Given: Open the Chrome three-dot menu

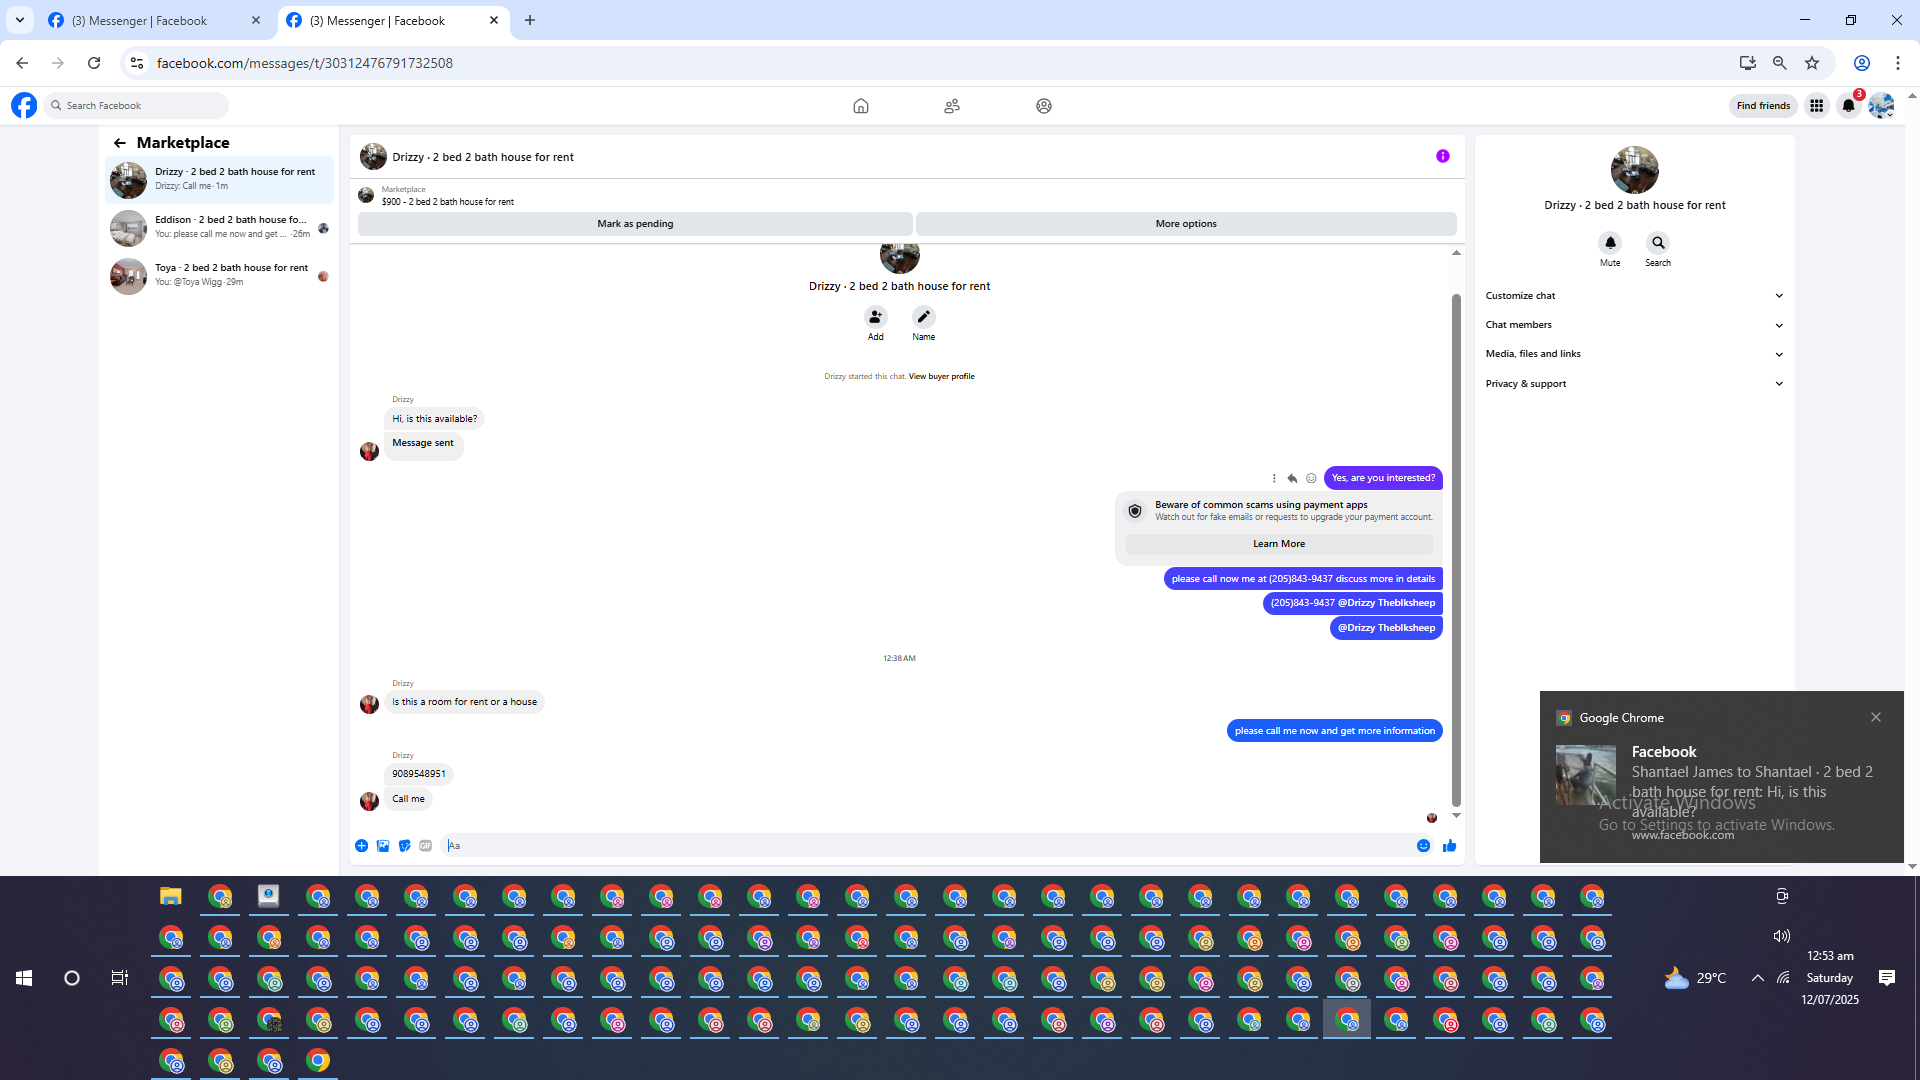Looking at the screenshot, I should [x=1898, y=63].
